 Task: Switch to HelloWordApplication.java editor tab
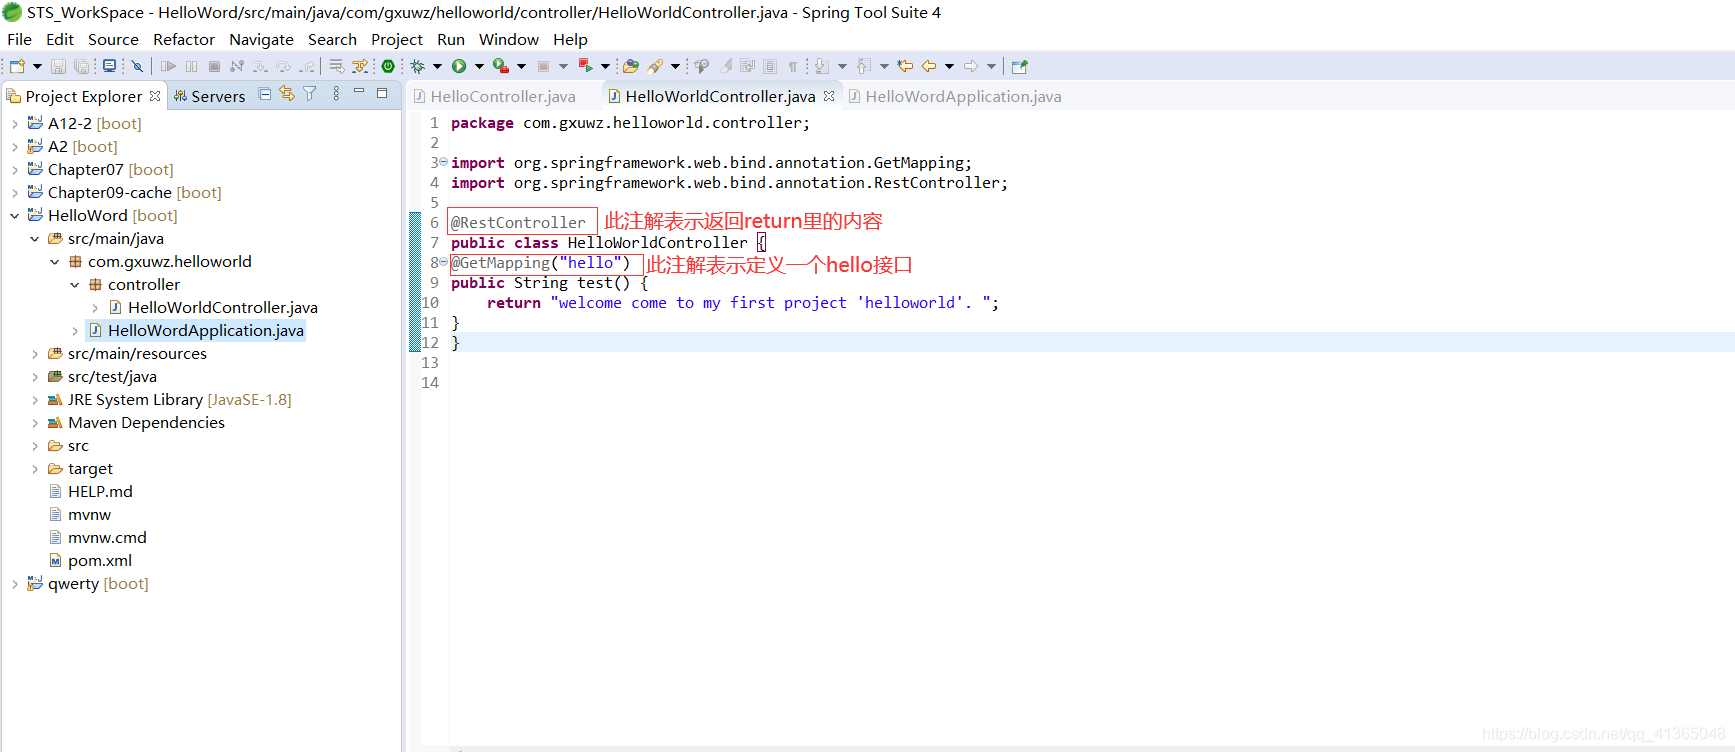coord(955,96)
